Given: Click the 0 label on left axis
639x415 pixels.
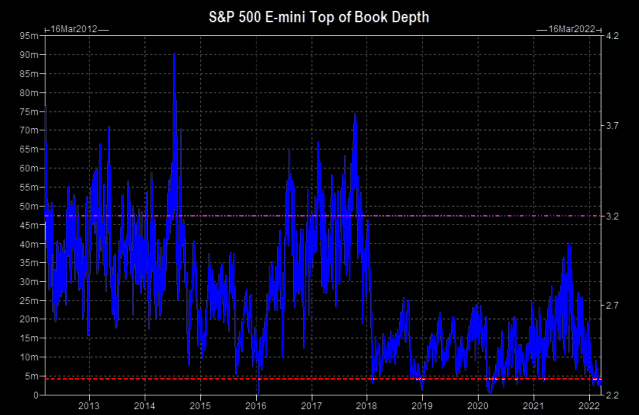Looking at the screenshot, I should coord(36,395).
